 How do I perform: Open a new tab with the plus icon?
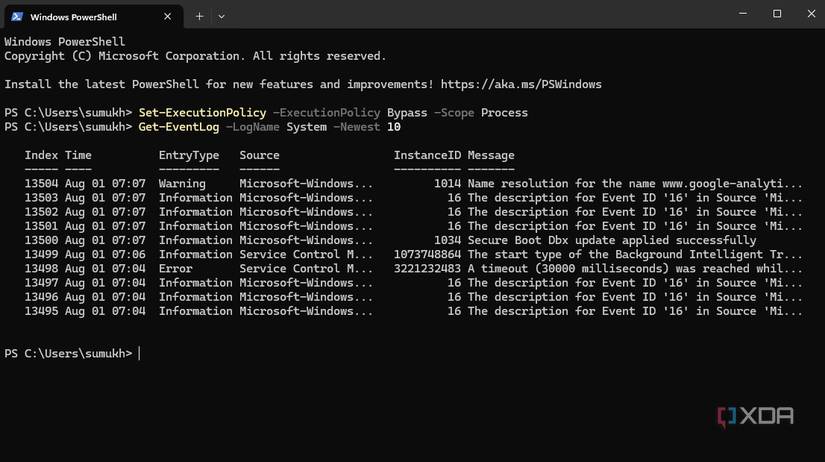(x=199, y=16)
